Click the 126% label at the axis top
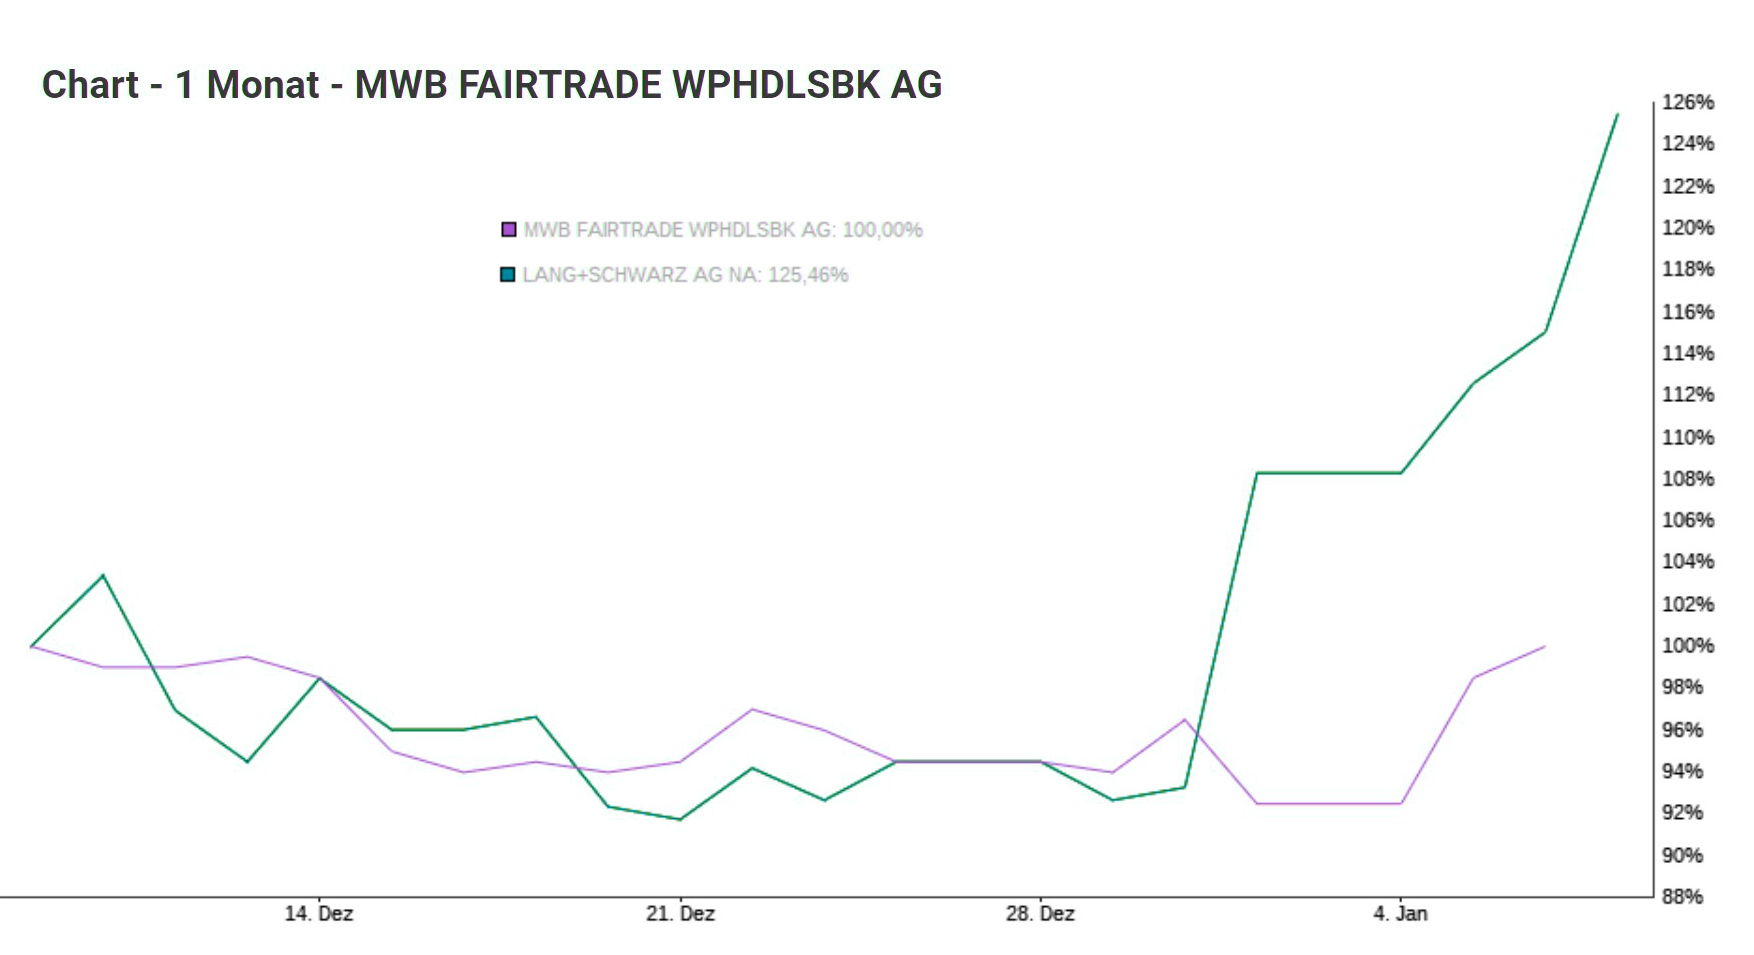Image resolution: width=1754 pixels, height=955 pixels. coord(1688,100)
